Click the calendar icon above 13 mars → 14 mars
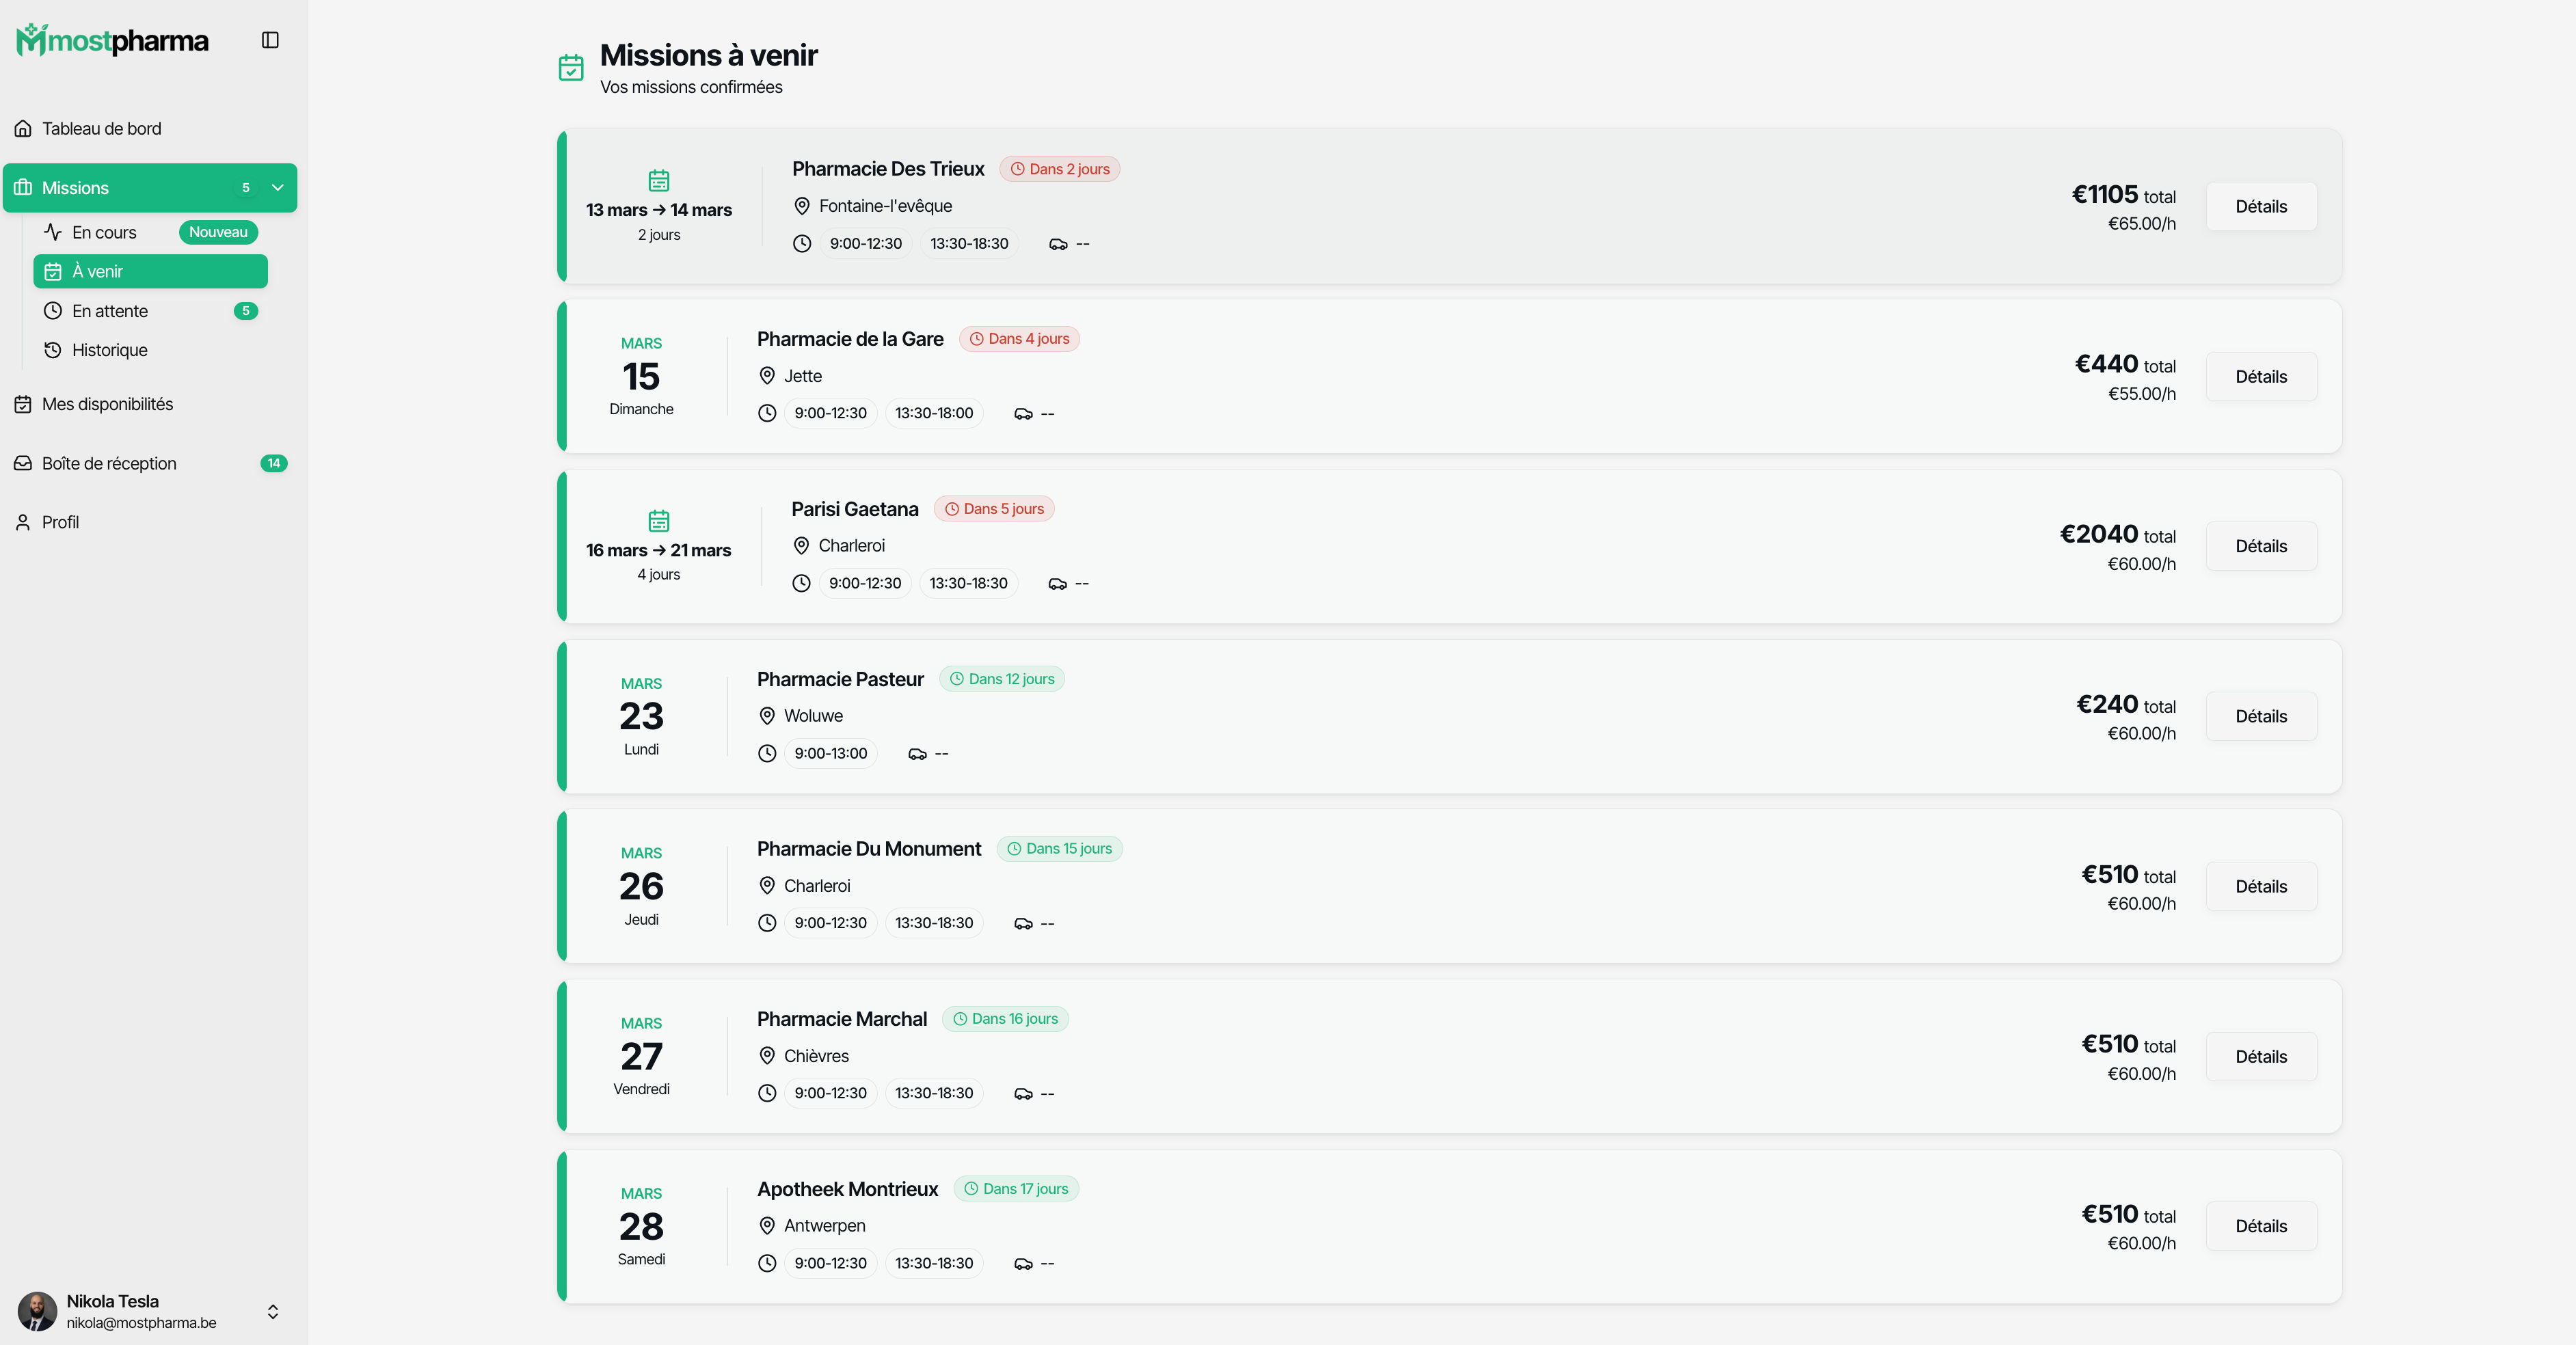 (x=659, y=181)
